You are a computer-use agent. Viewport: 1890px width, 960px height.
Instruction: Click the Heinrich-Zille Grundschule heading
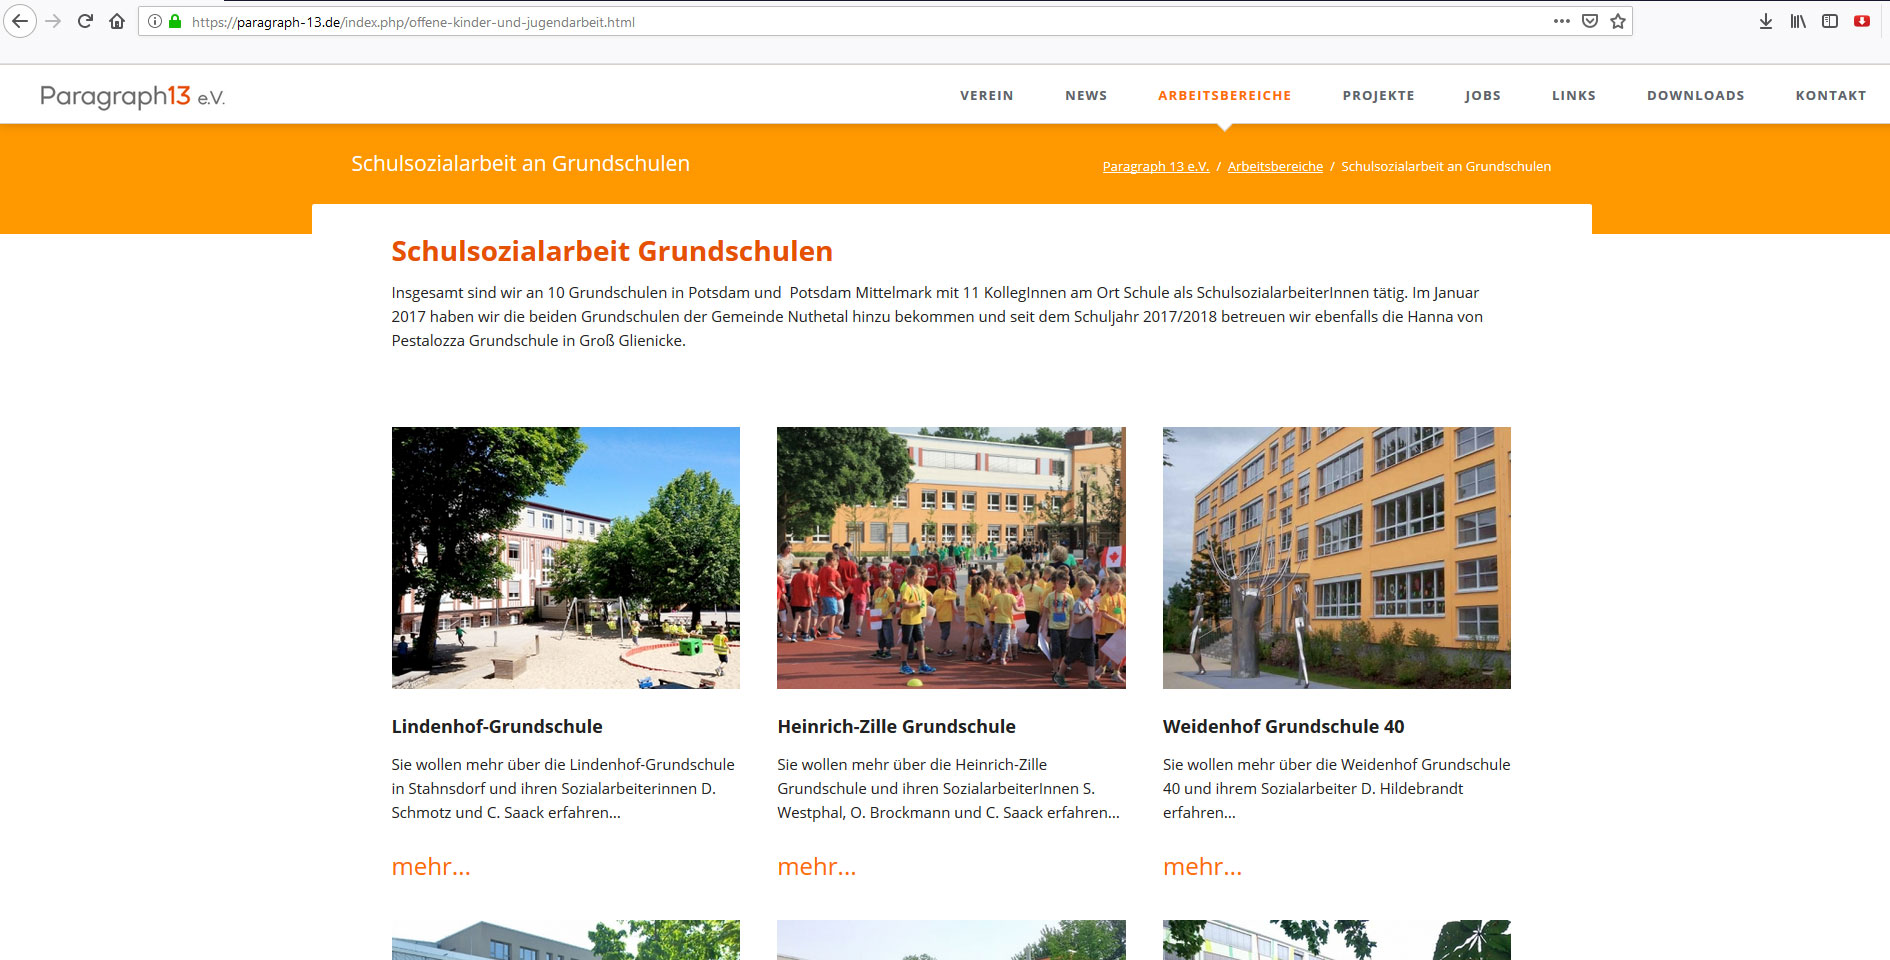coord(896,727)
